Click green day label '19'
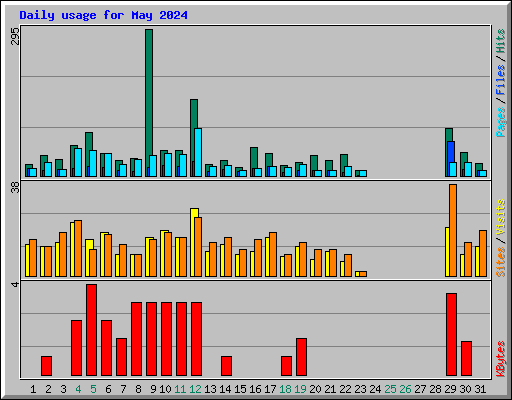 (x=300, y=389)
